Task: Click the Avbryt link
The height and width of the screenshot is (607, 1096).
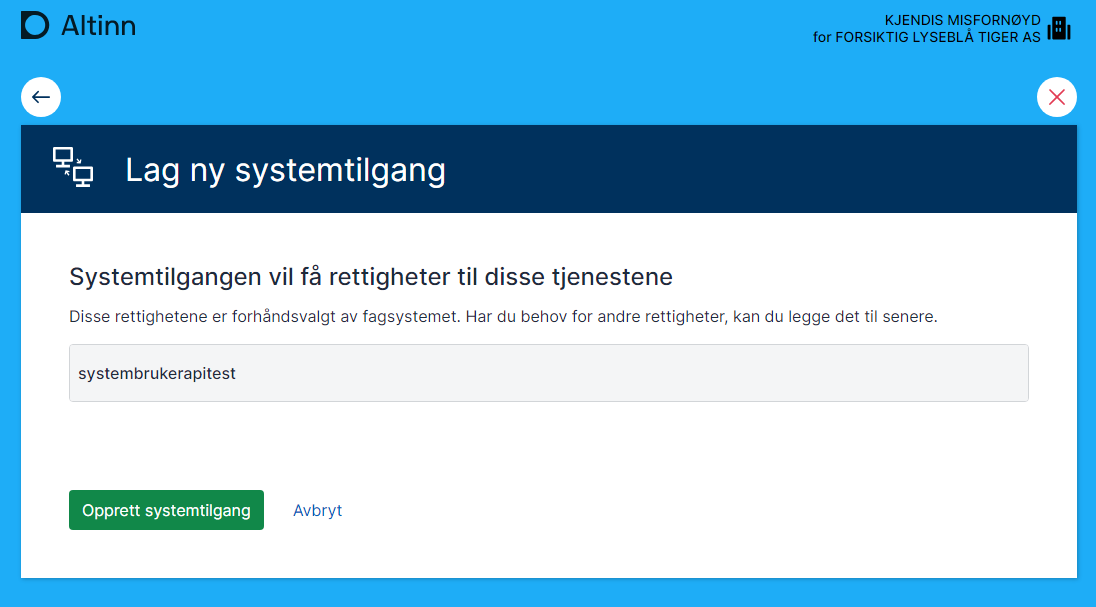Action: click(x=317, y=510)
